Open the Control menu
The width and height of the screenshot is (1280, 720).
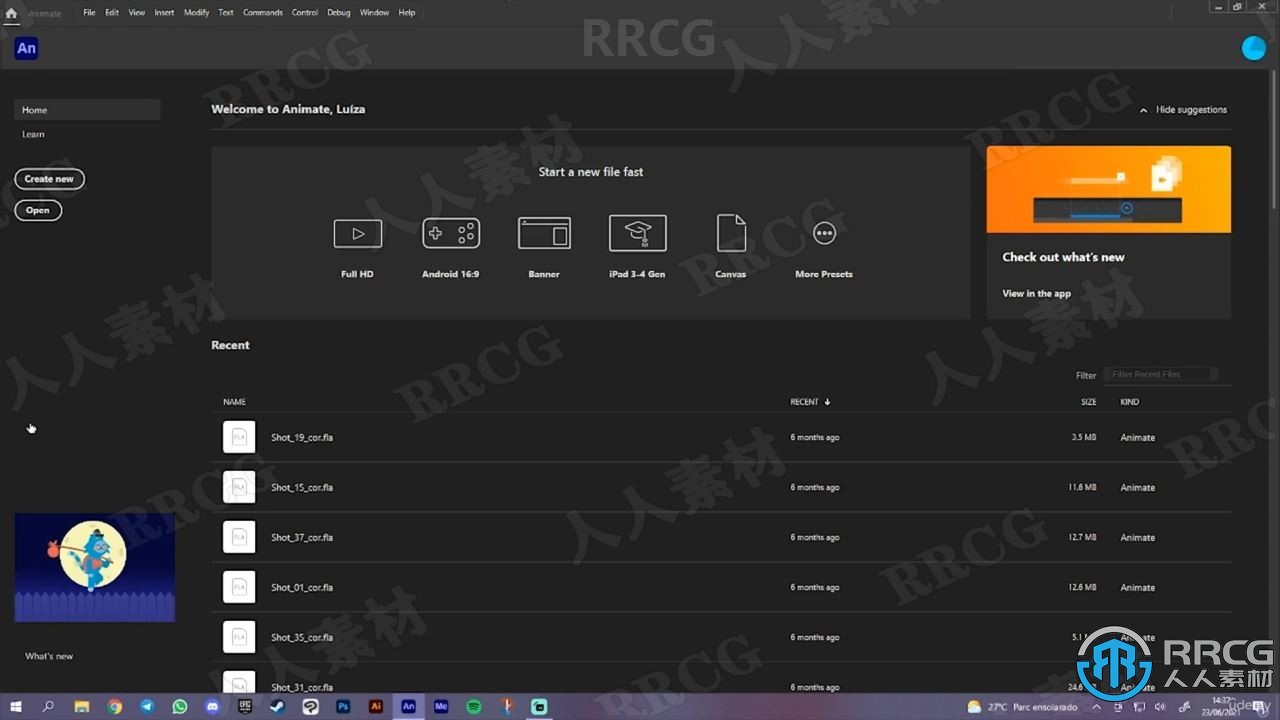pyautogui.click(x=305, y=13)
